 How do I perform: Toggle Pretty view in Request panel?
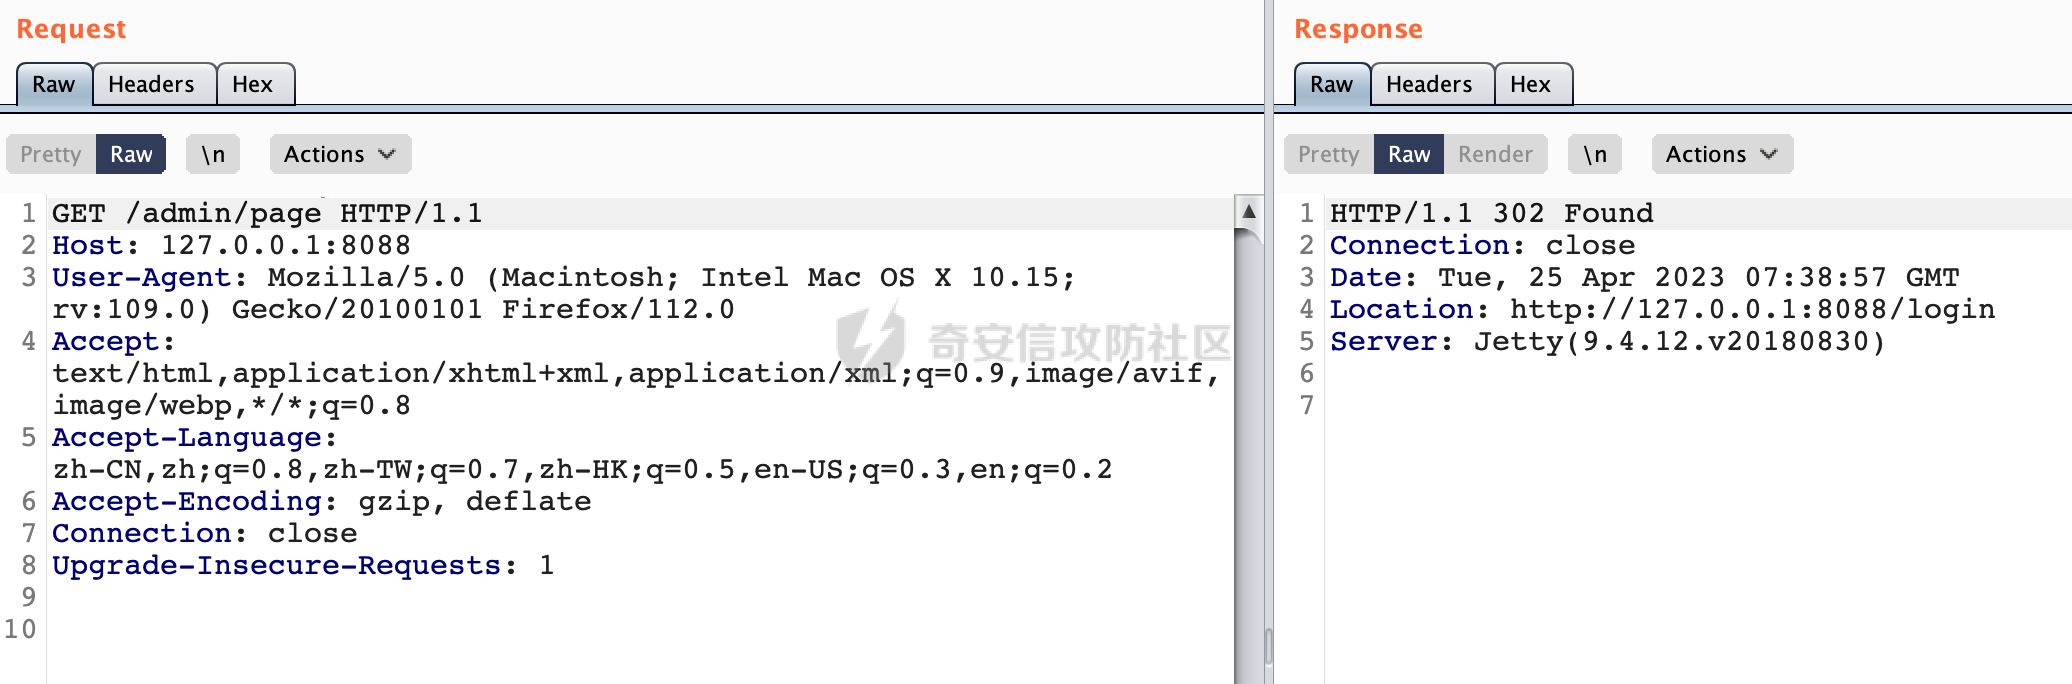pos(51,155)
